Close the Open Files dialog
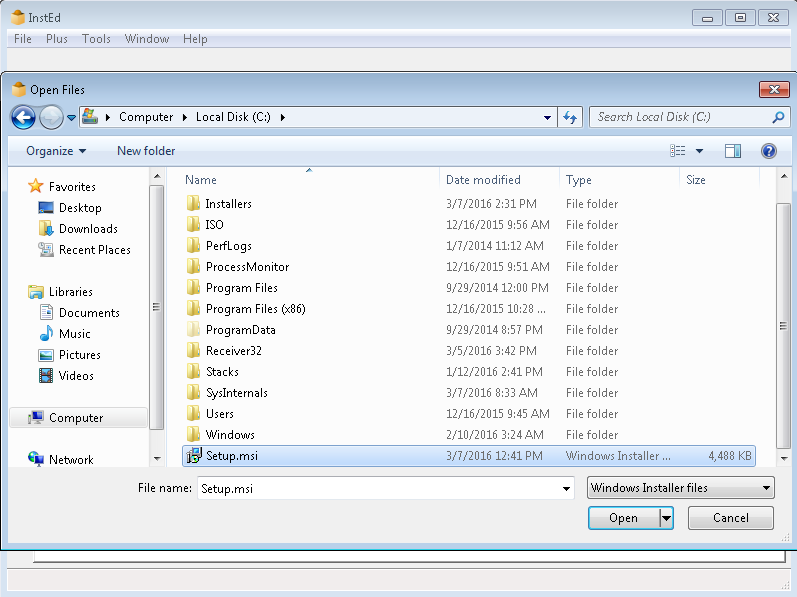This screenshot has width=797, height=597. pos(774,89)
